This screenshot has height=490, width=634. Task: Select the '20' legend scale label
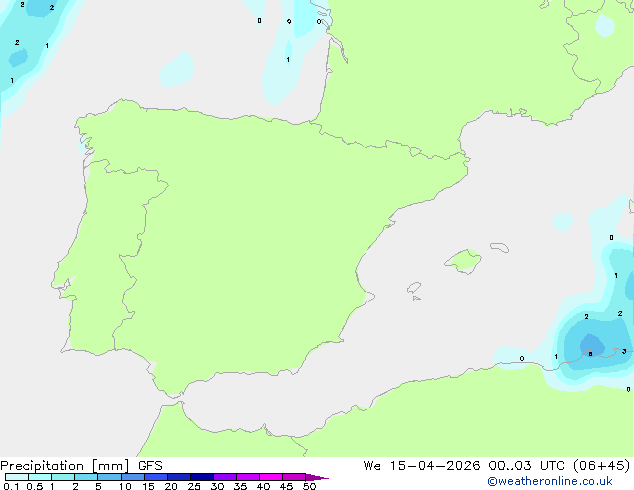coord(171,486)
